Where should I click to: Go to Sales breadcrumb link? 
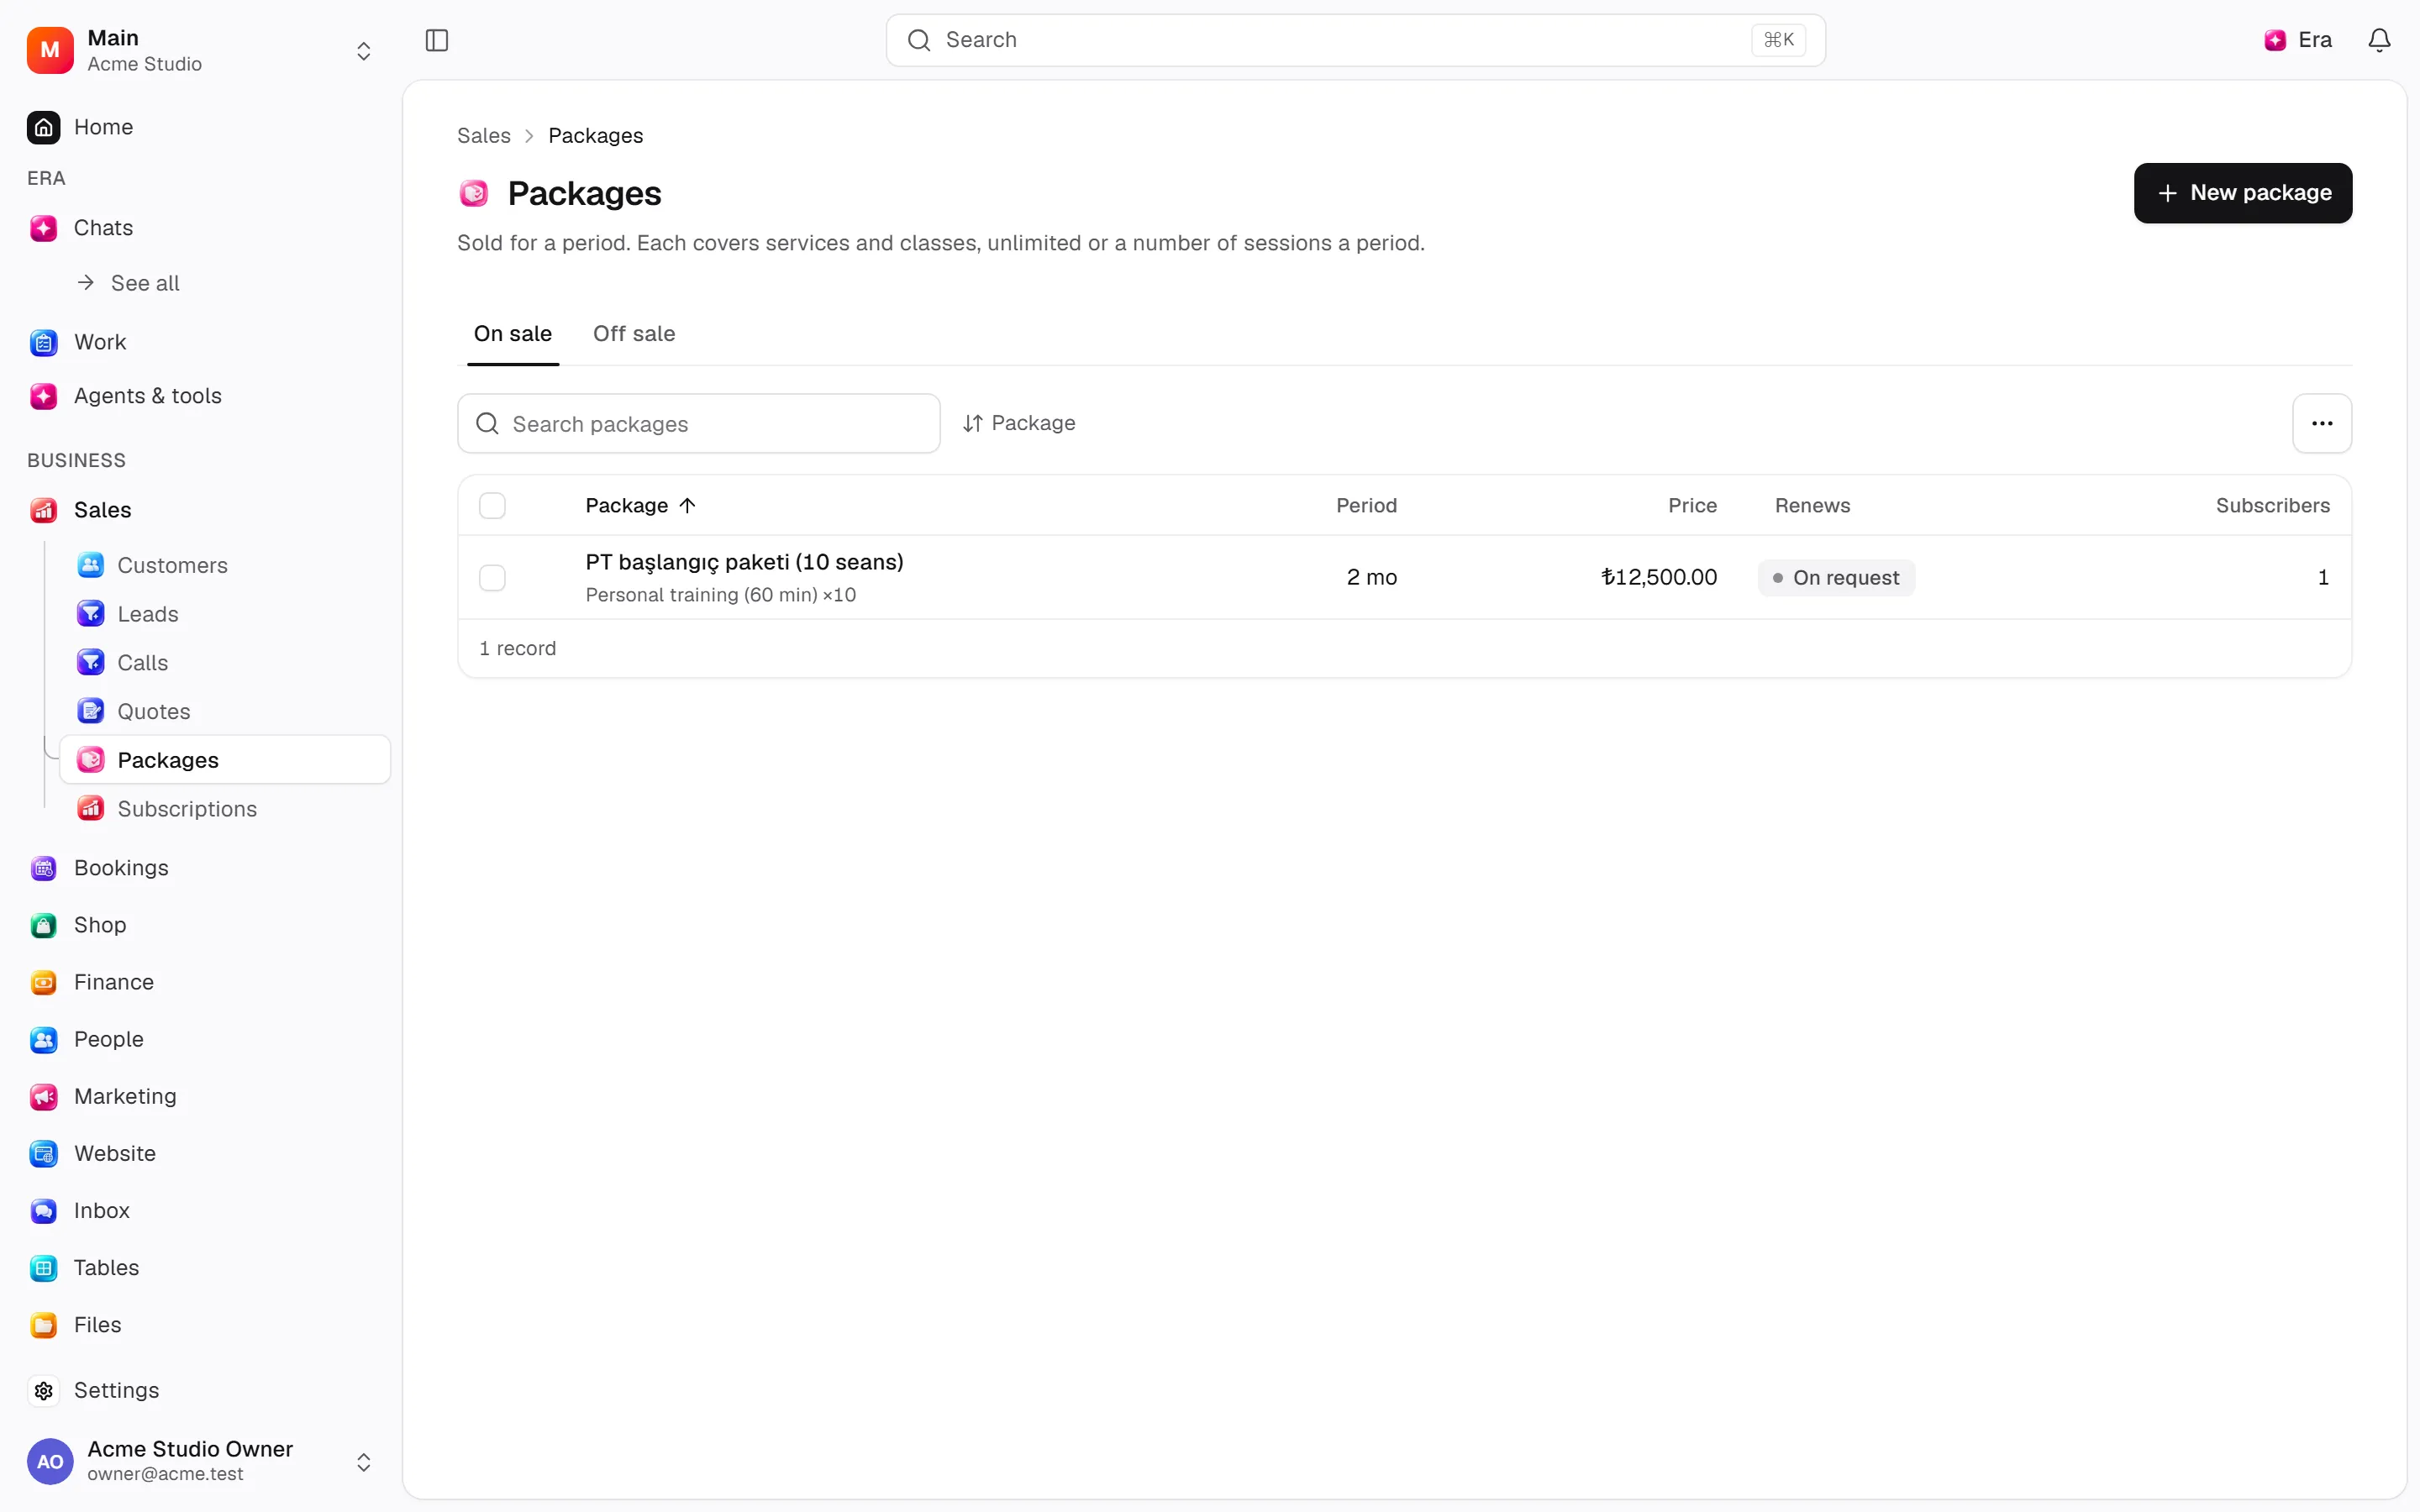pyautogui.click(x=484, y=136)
